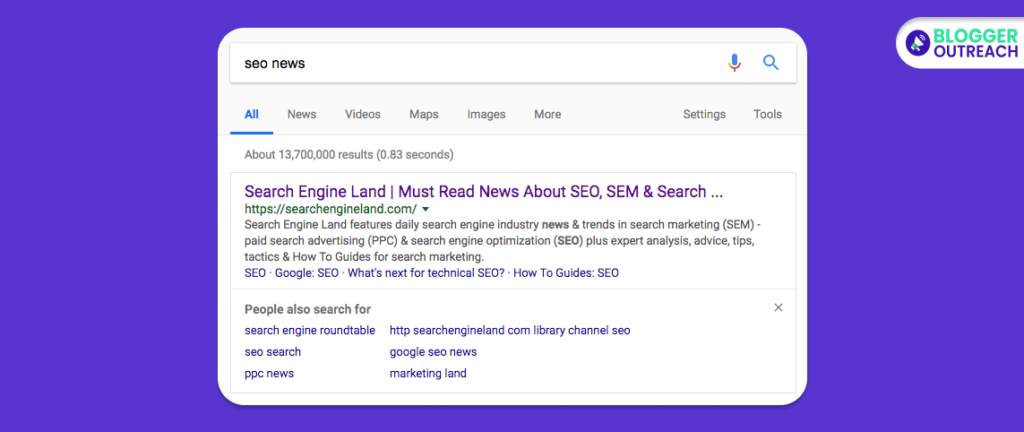The image size is (1024, 432).
Task: Search for search engine roundtable
Action: 310,330
